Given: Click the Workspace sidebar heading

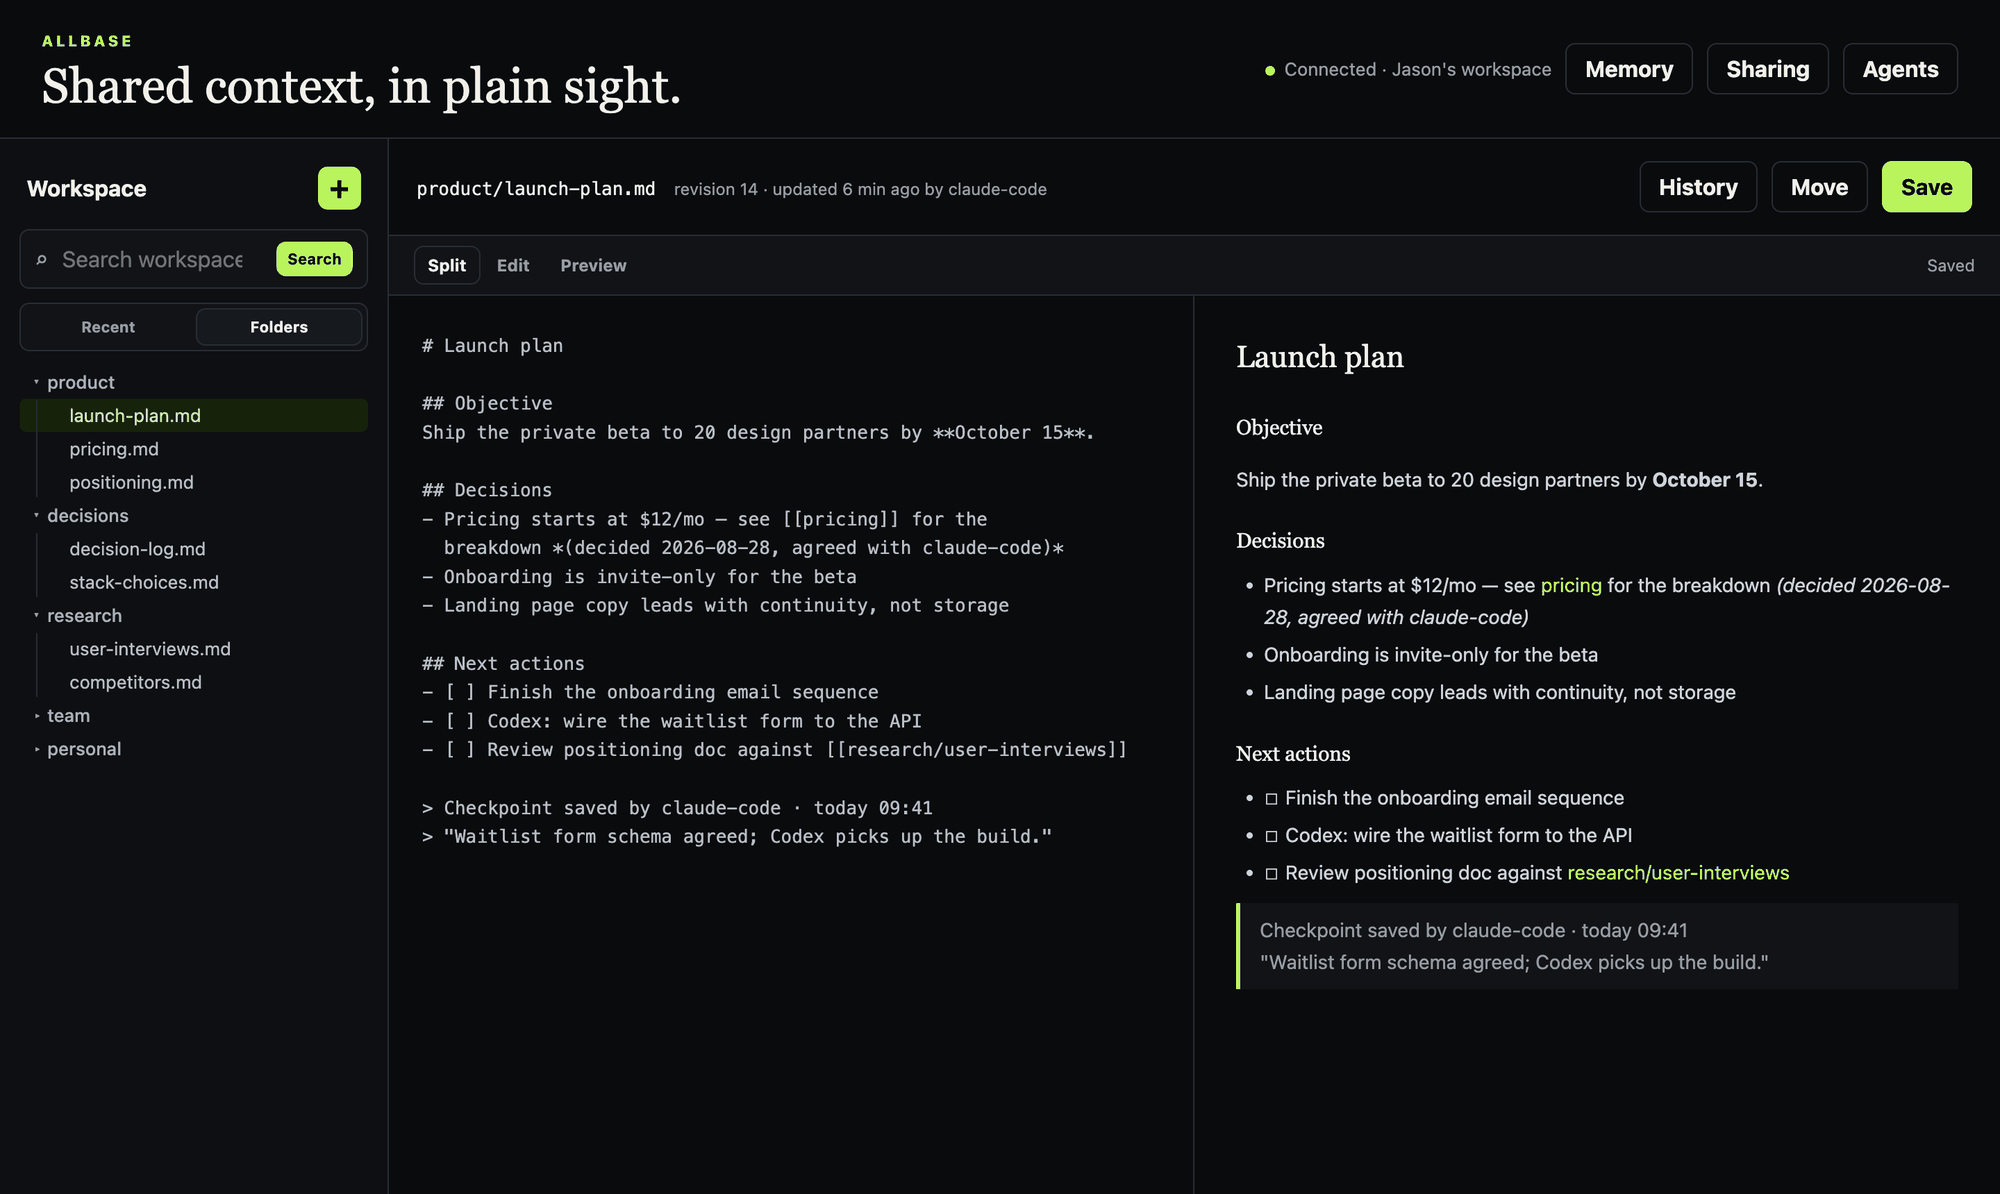Looking at the screenshot, I should [87, 188].
